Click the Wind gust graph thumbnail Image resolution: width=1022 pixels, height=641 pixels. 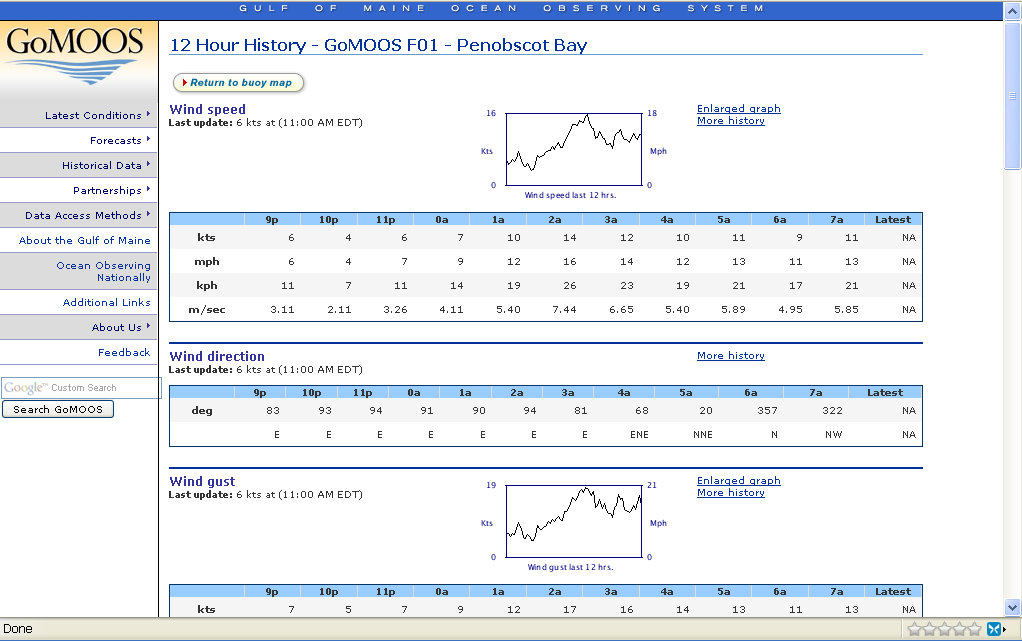coord(574,521)
